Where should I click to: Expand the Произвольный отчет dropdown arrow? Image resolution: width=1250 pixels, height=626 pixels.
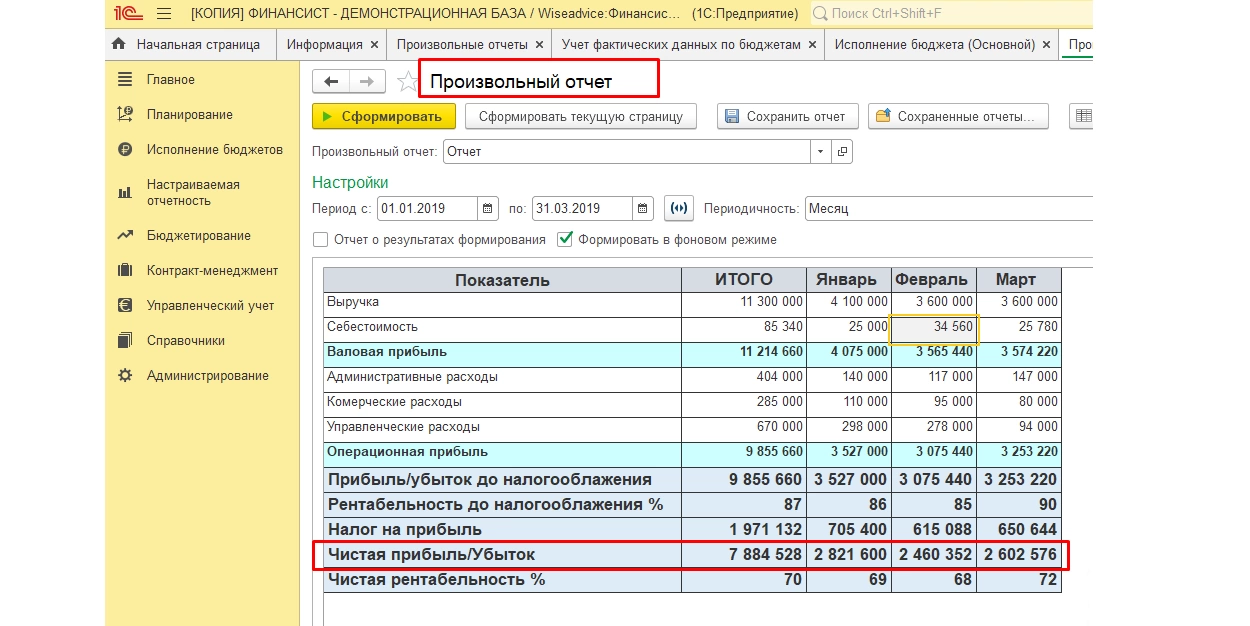pos(820,152)
